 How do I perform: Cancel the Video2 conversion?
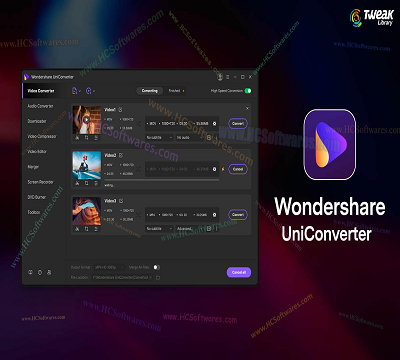[238, 169]
